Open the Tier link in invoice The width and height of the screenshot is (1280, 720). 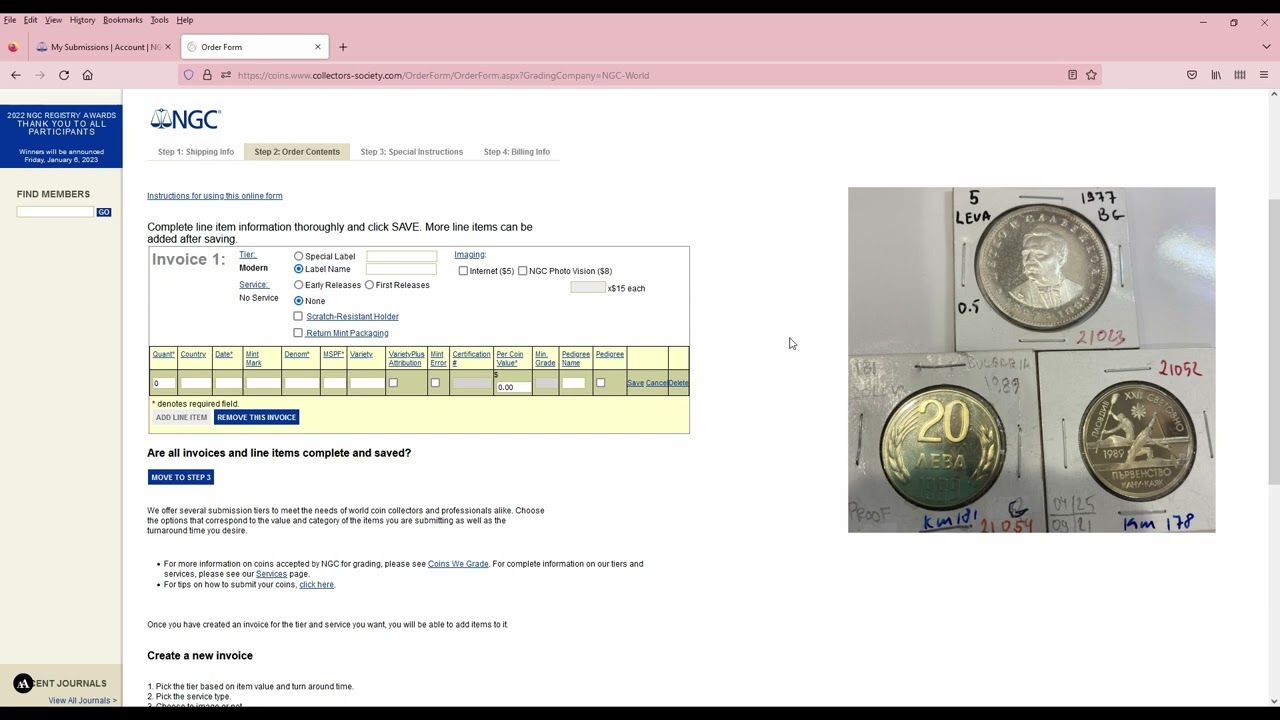(248, 255)
